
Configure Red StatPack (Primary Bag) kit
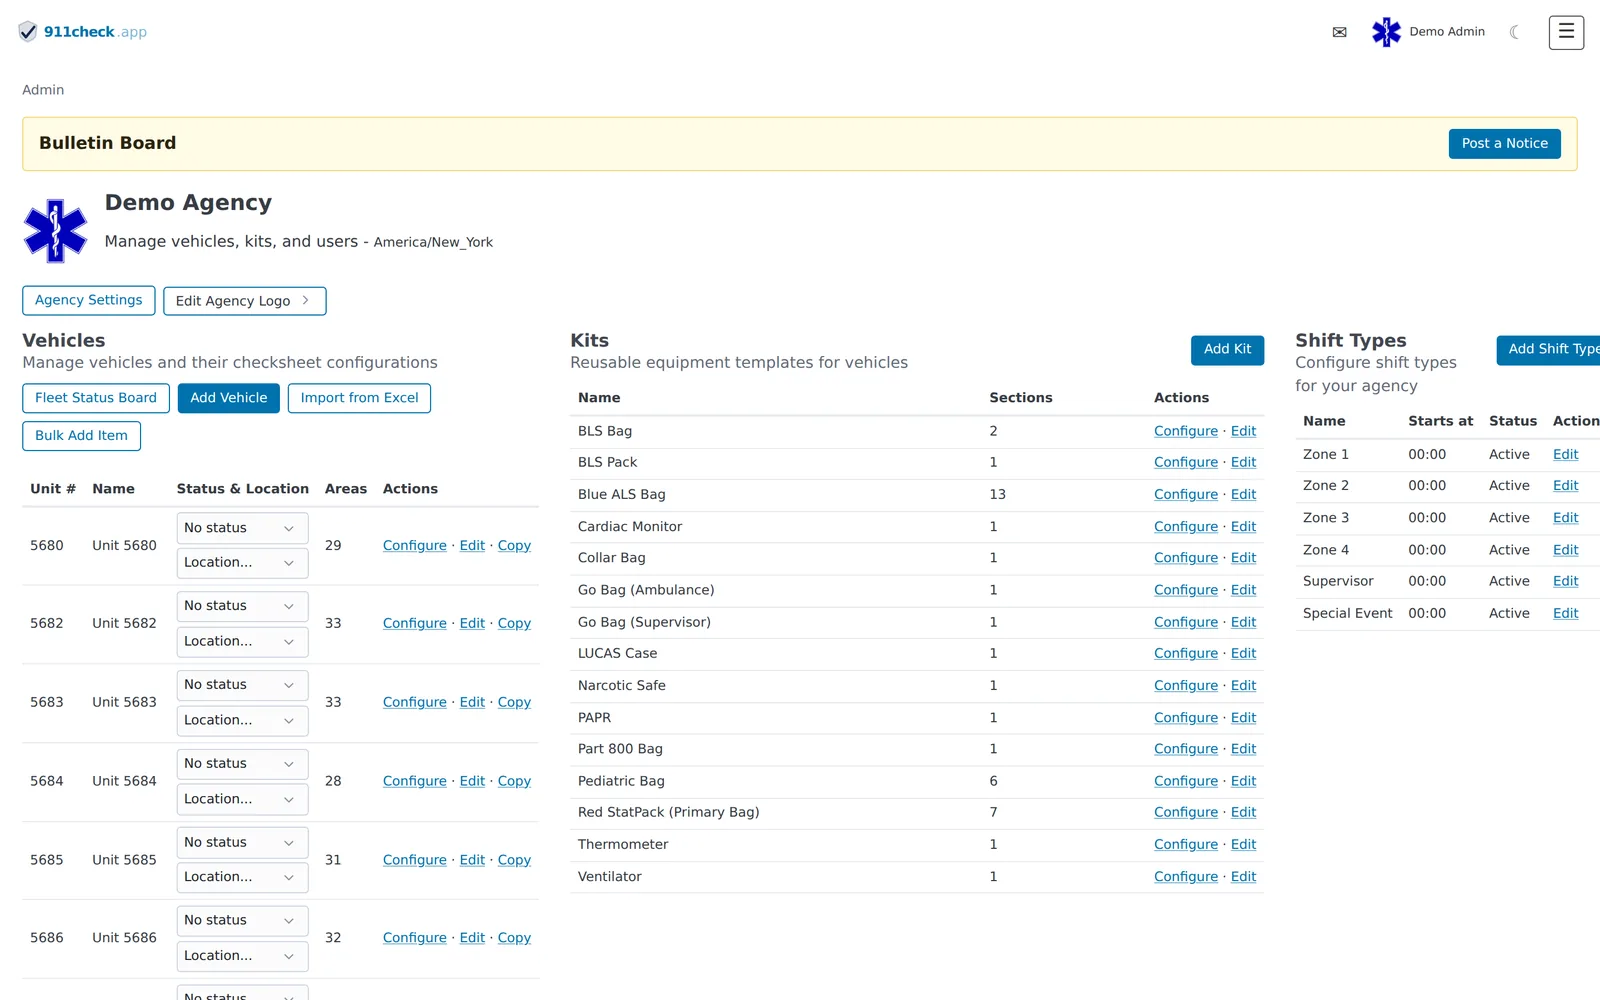[x=1186, y=813]
